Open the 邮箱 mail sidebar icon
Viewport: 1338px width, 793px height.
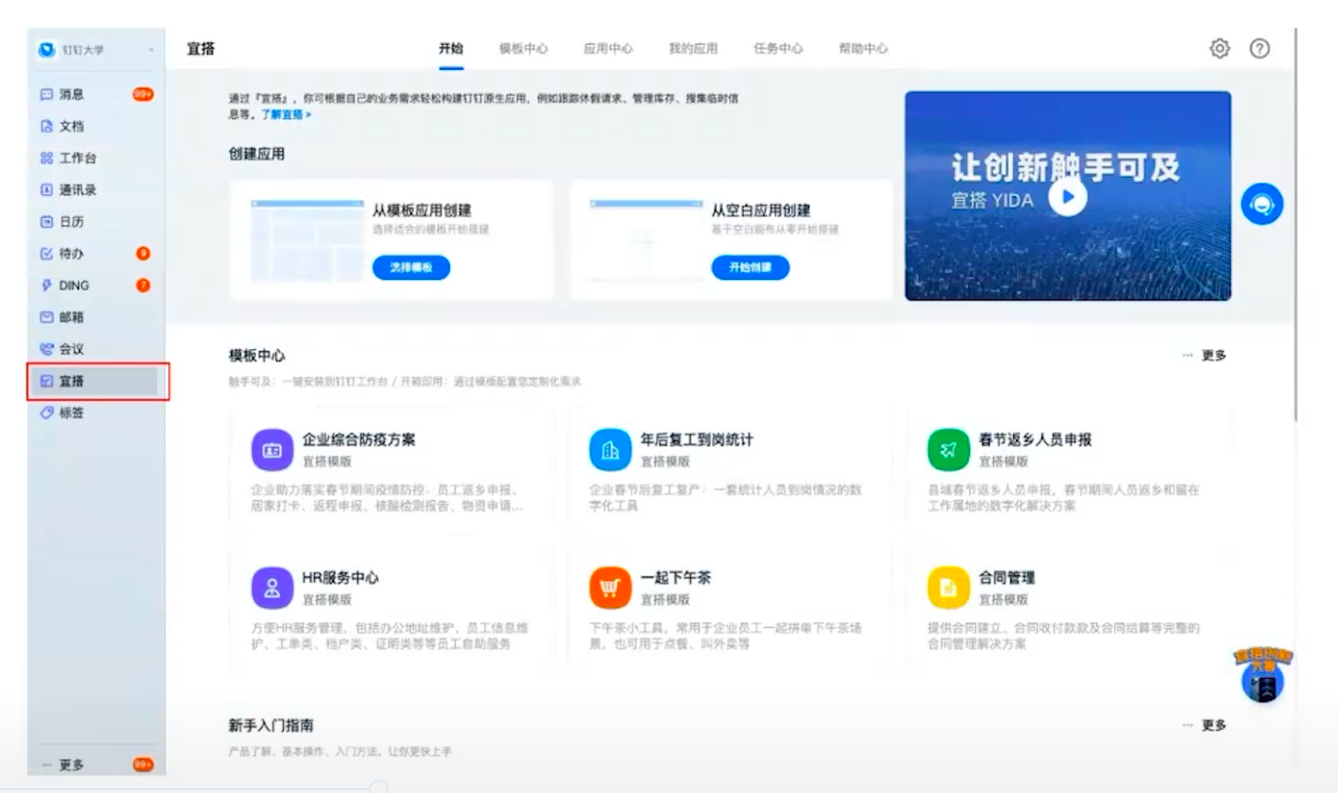tap(46, 317)
